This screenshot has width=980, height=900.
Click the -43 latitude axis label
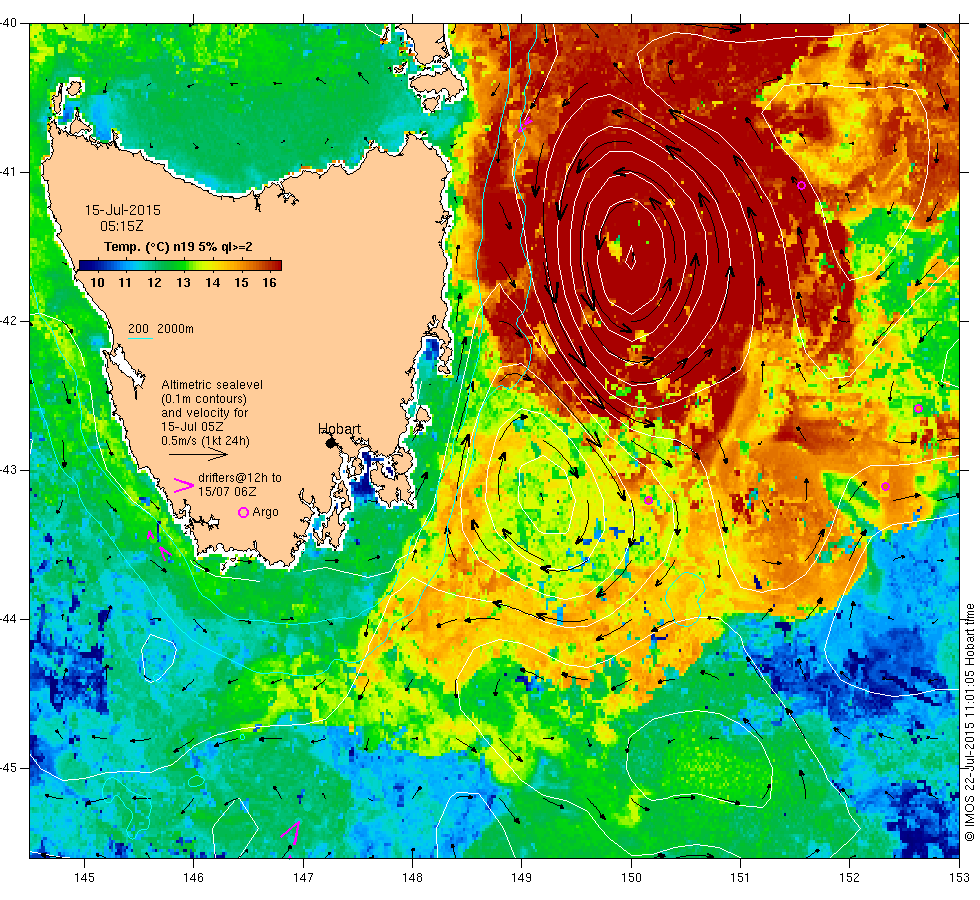point(9,470)
